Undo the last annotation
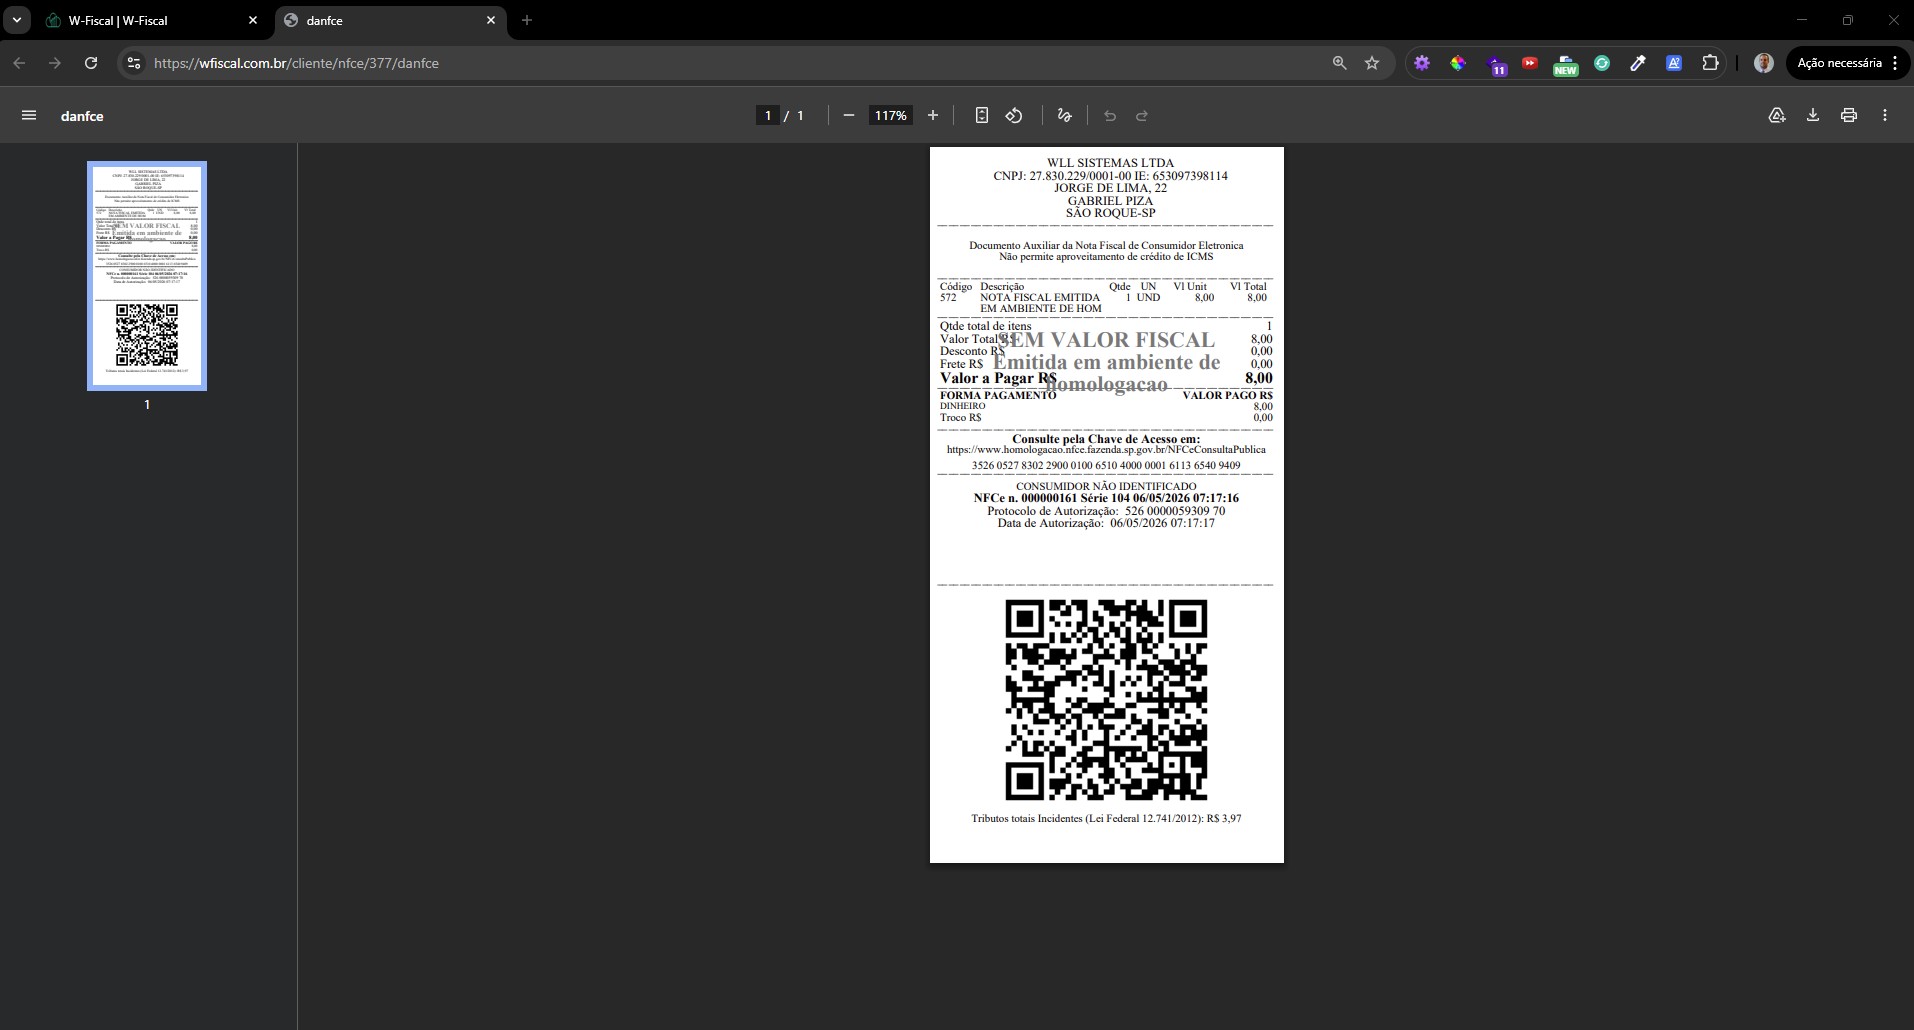Screen dimensions: 1914x1030 coord(1110,116)
